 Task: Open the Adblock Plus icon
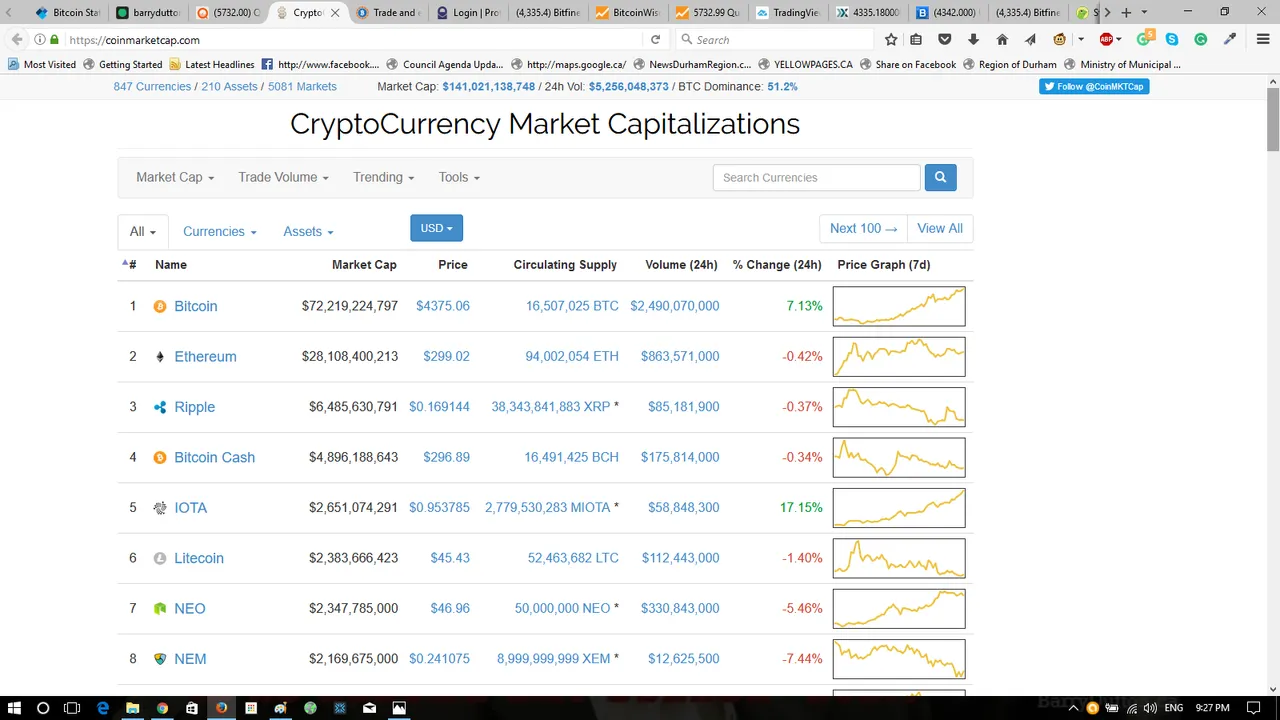pos(1106,40)
